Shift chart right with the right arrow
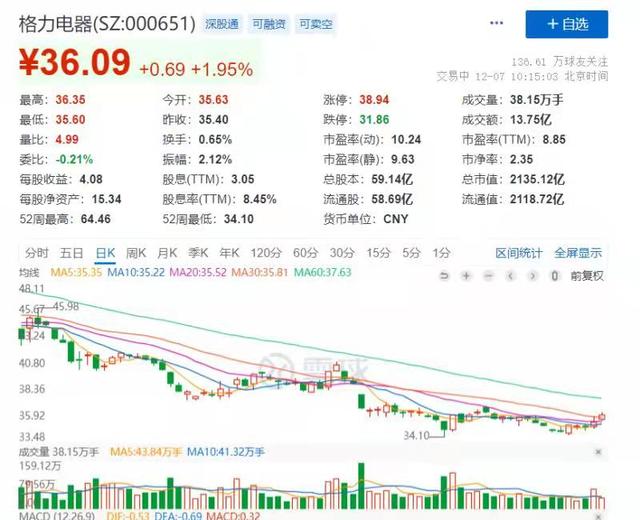 click(x=532, y=276)
